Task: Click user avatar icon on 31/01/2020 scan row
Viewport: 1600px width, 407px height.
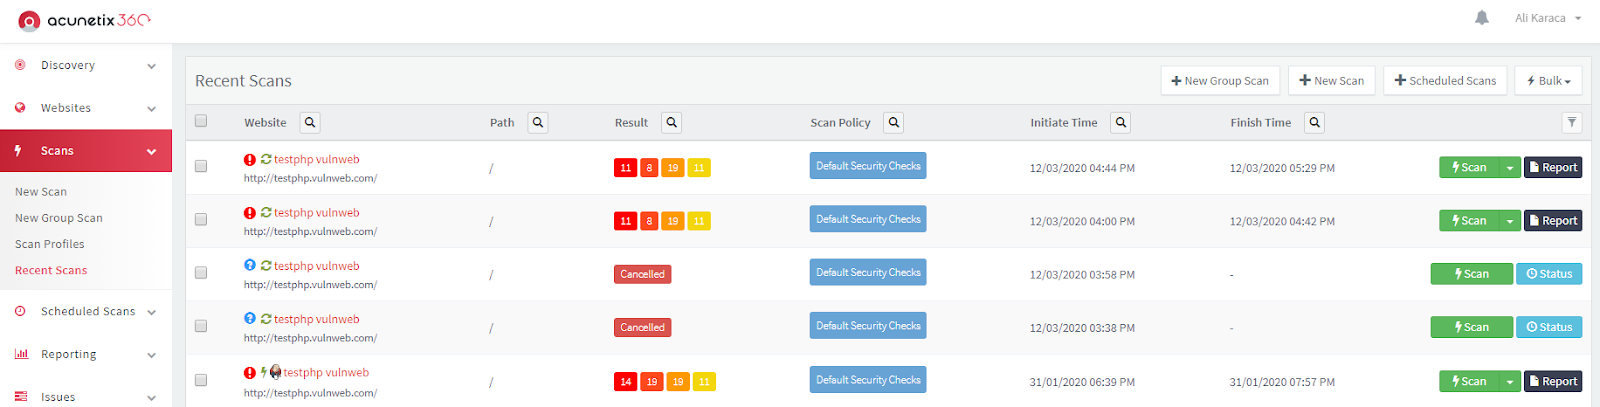Action: (276, 372)
